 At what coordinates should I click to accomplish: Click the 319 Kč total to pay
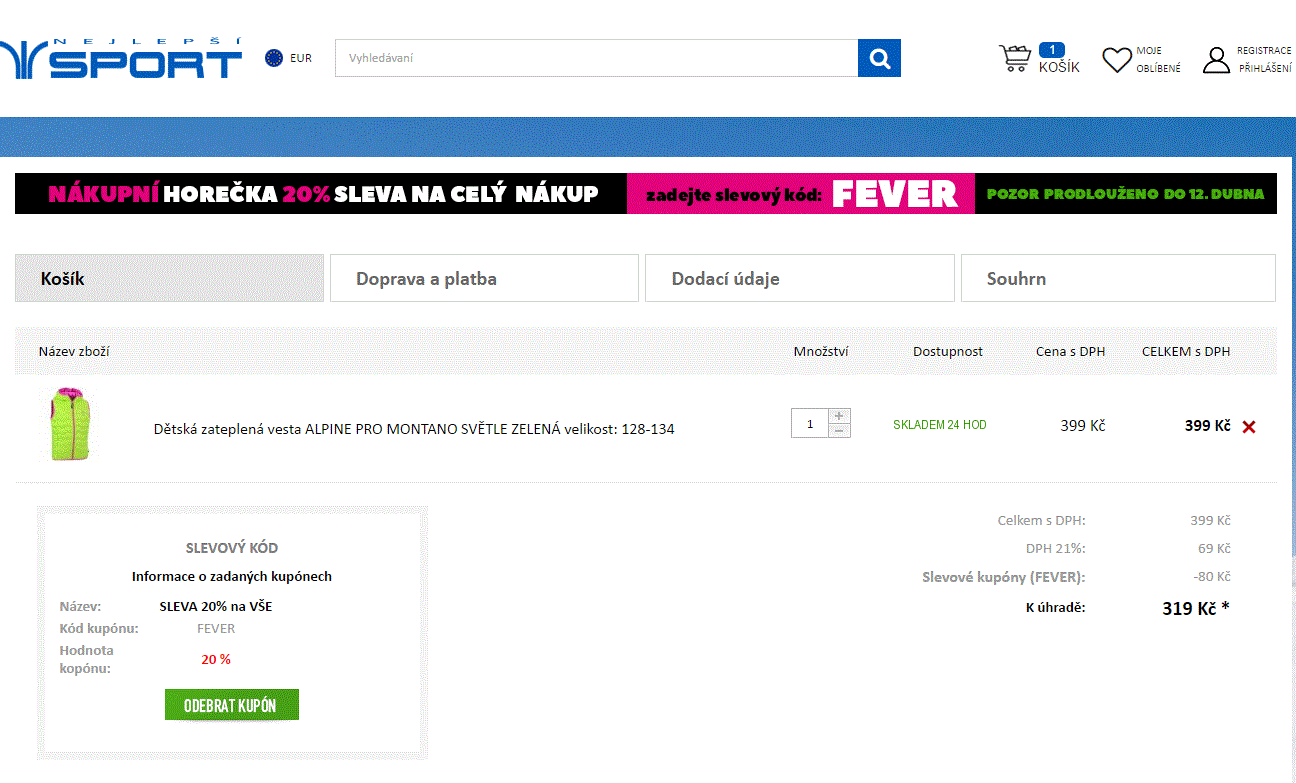[1196, 608]
